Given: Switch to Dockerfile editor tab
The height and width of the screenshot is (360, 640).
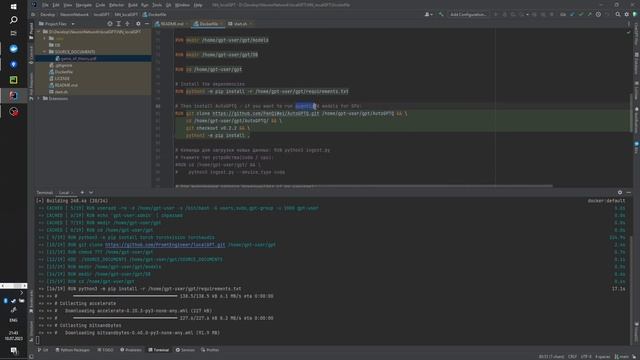Looking at the screenshot, I should point(209,24).
